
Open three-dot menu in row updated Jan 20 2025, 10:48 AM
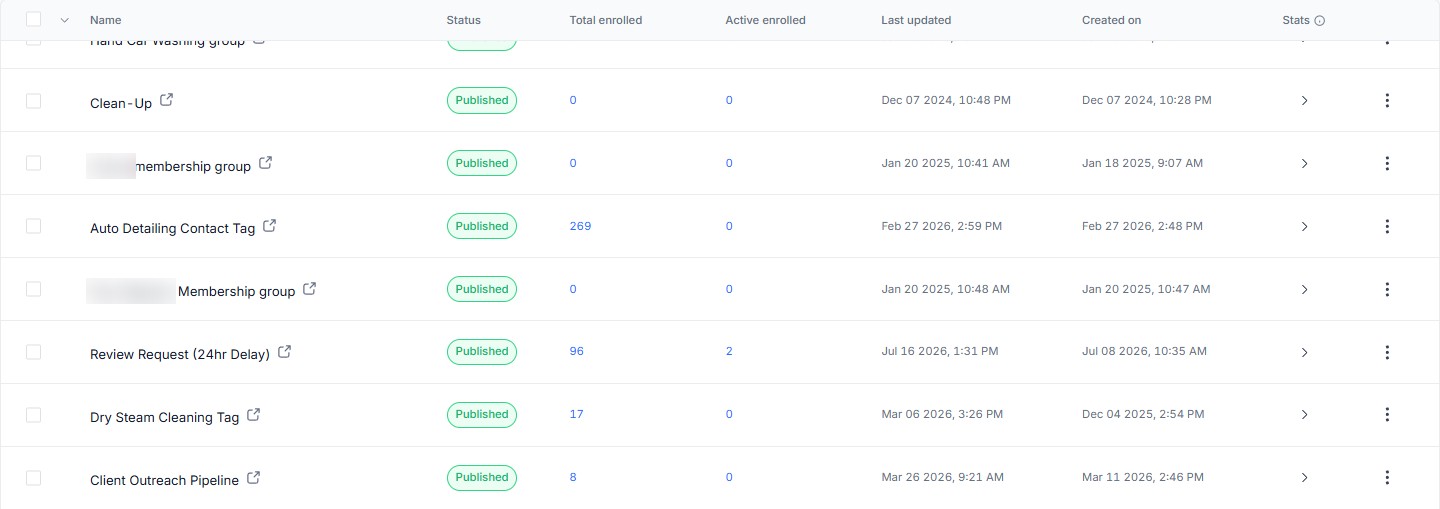tap(1387, 290)
